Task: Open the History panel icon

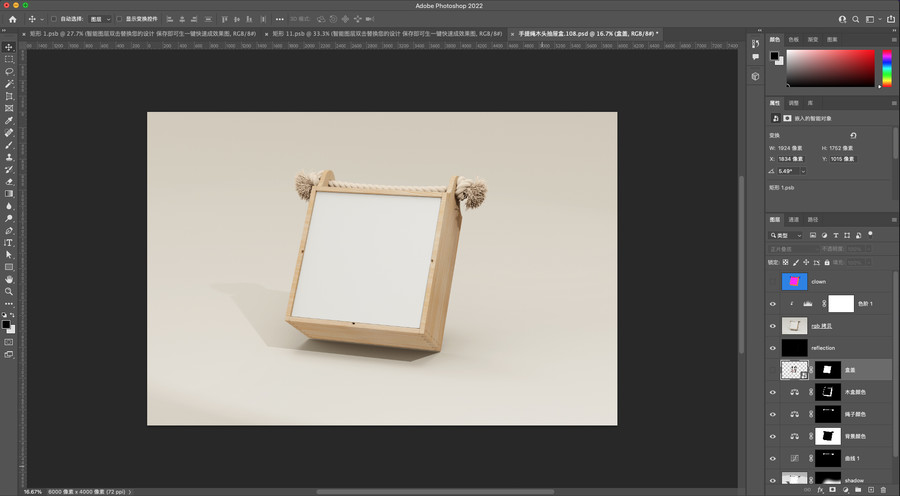Action: 755,44
